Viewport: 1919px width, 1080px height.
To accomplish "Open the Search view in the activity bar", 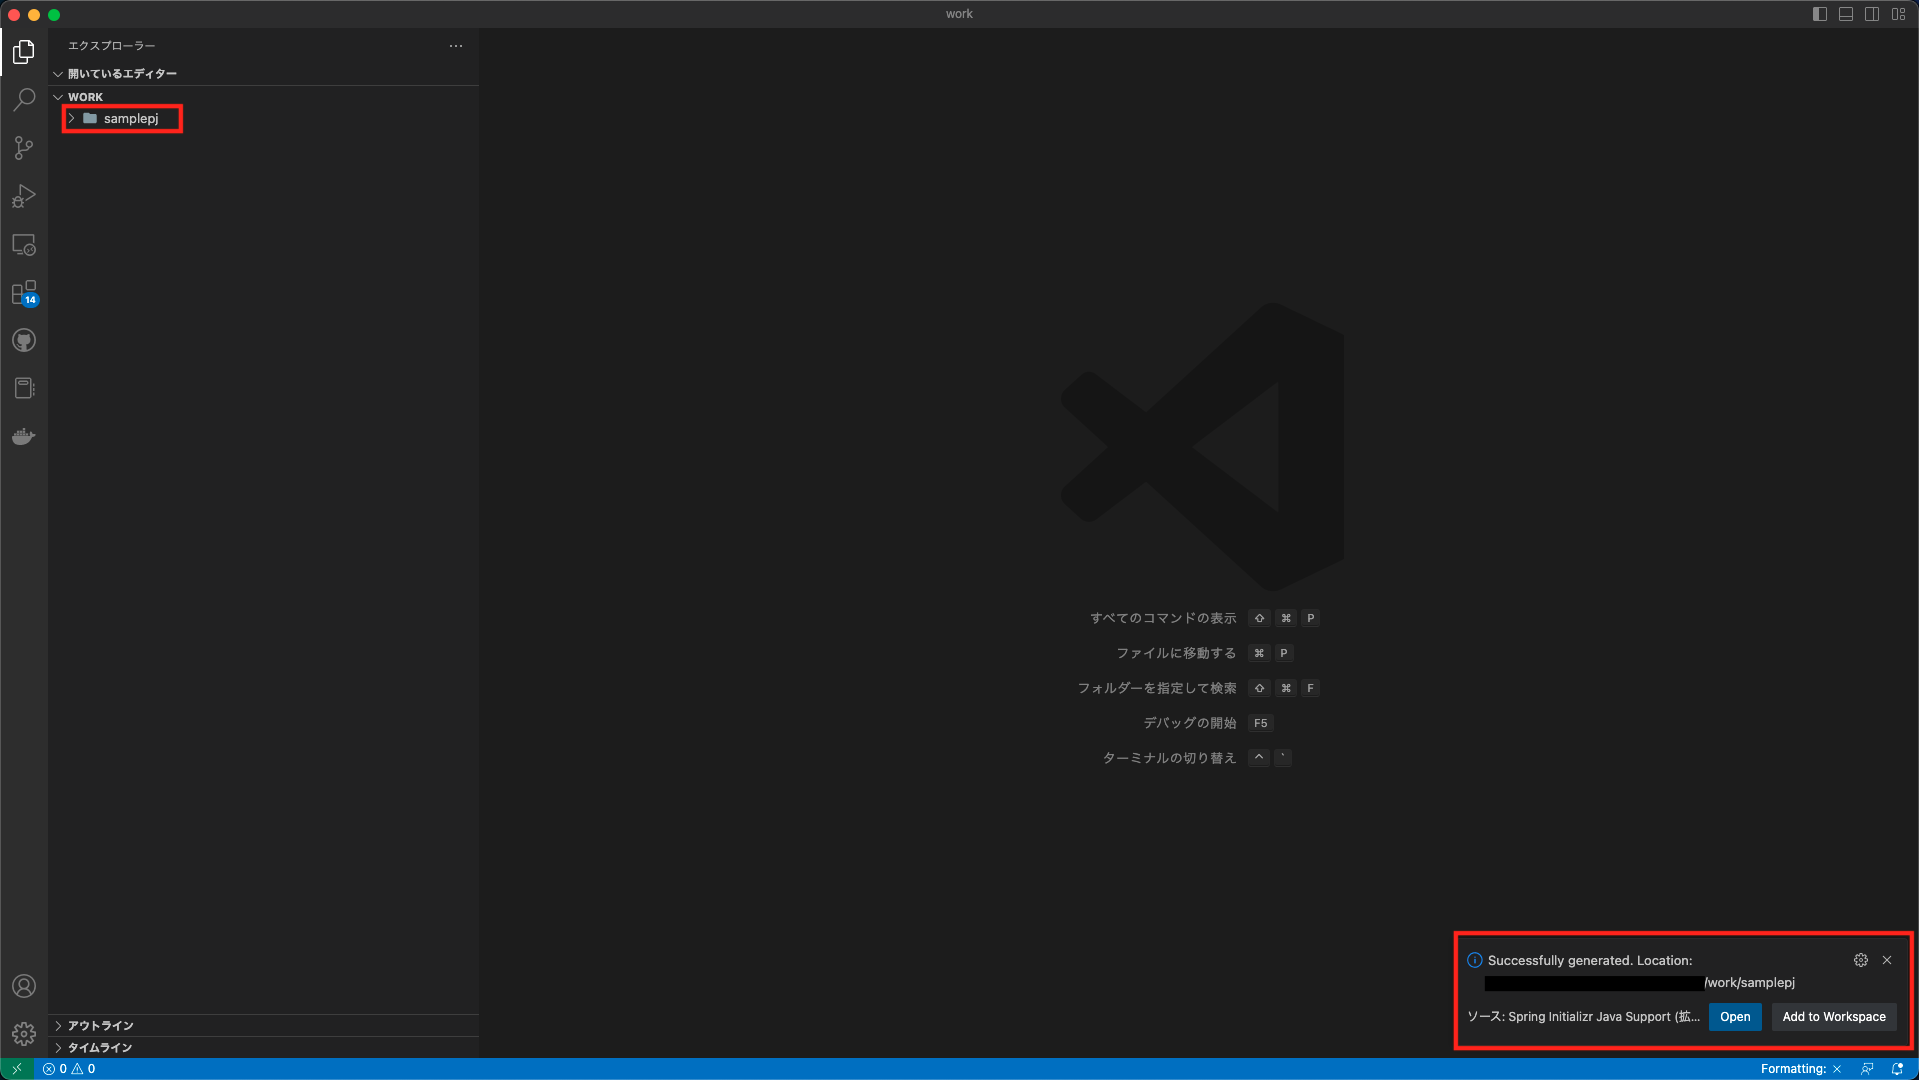I will click(x=23, y=99).
